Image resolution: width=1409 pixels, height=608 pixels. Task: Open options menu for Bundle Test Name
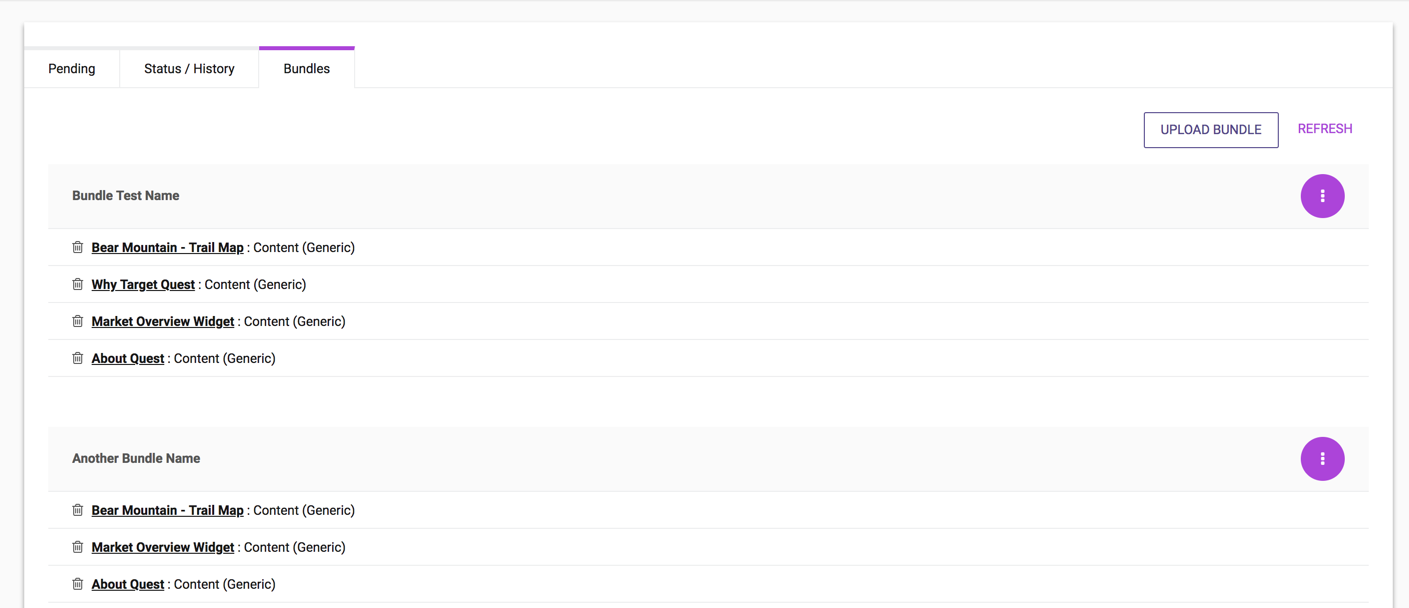pos(1322,196)
